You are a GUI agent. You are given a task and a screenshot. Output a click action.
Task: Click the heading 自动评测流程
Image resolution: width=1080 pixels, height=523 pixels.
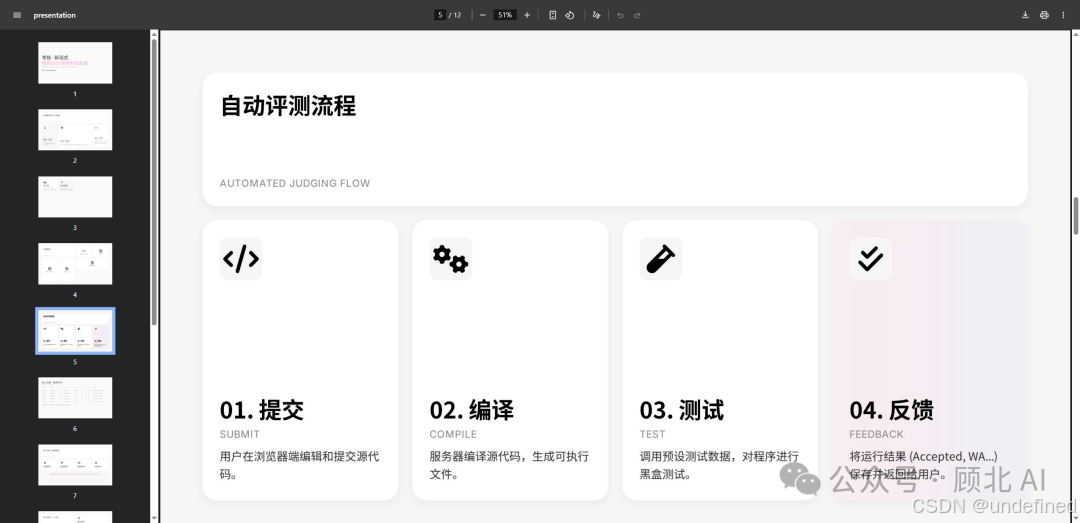(288, 106)
